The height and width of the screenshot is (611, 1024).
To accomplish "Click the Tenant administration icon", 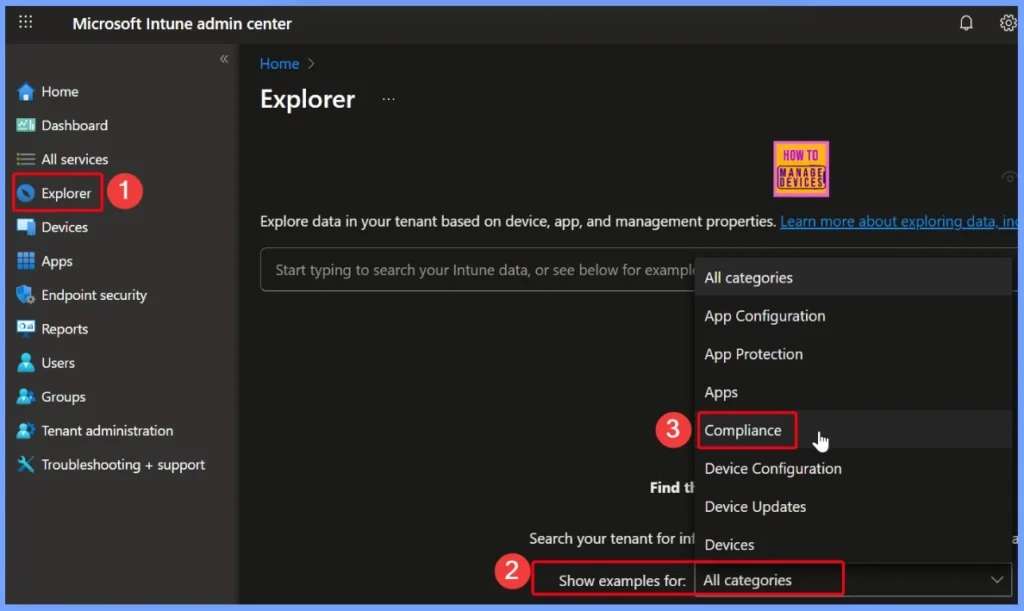I will pos(25,431).
